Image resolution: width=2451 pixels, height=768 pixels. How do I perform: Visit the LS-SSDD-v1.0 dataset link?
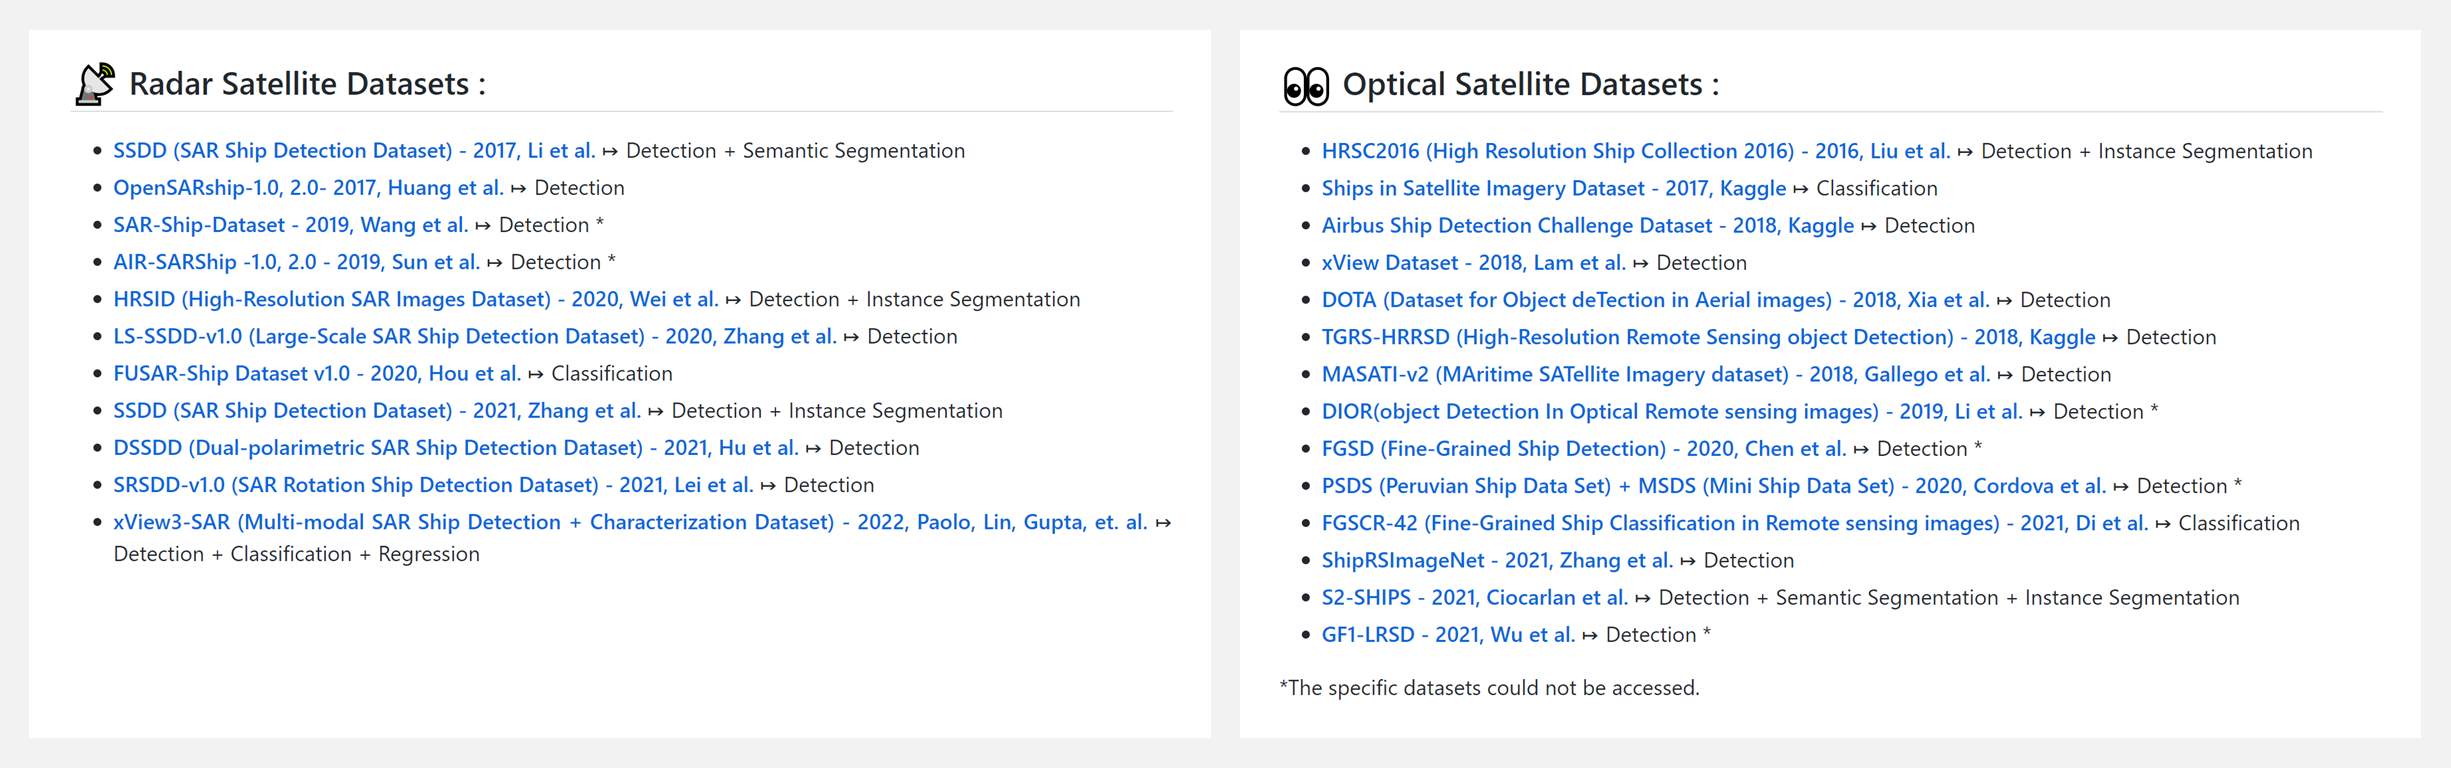474,336
